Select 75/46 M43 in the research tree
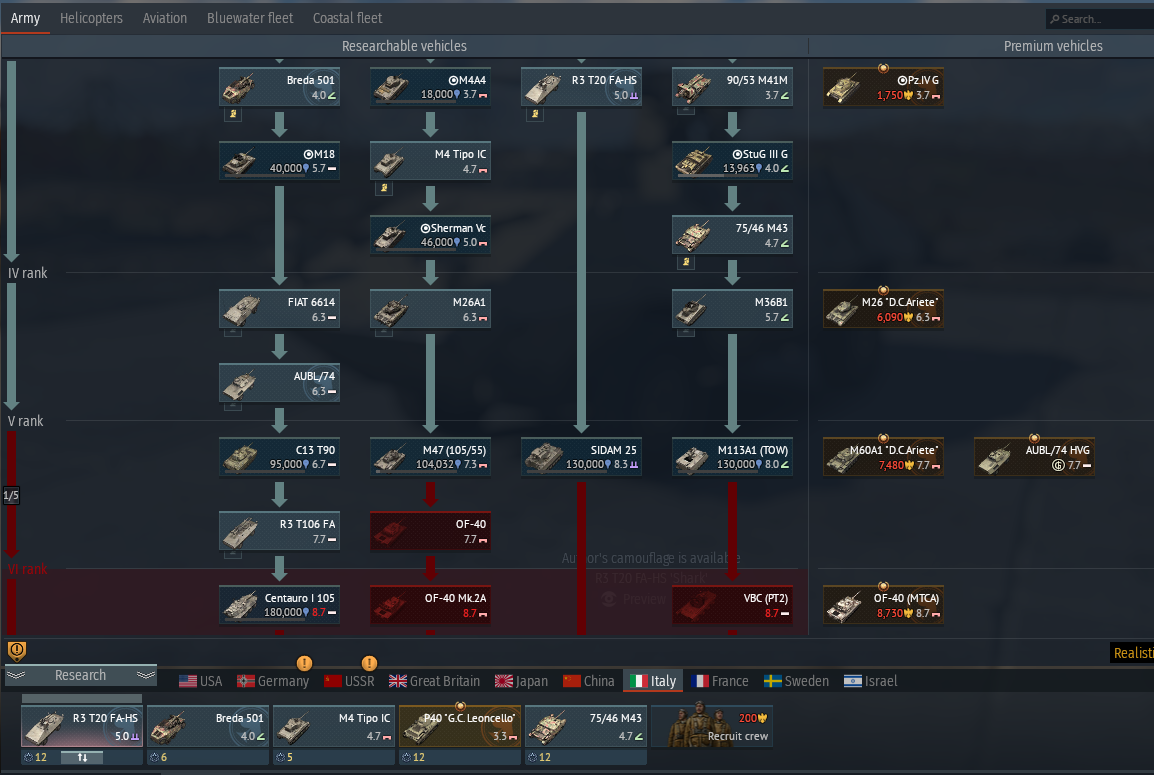This screenshot has width=1154, height=775. (732, 236)
